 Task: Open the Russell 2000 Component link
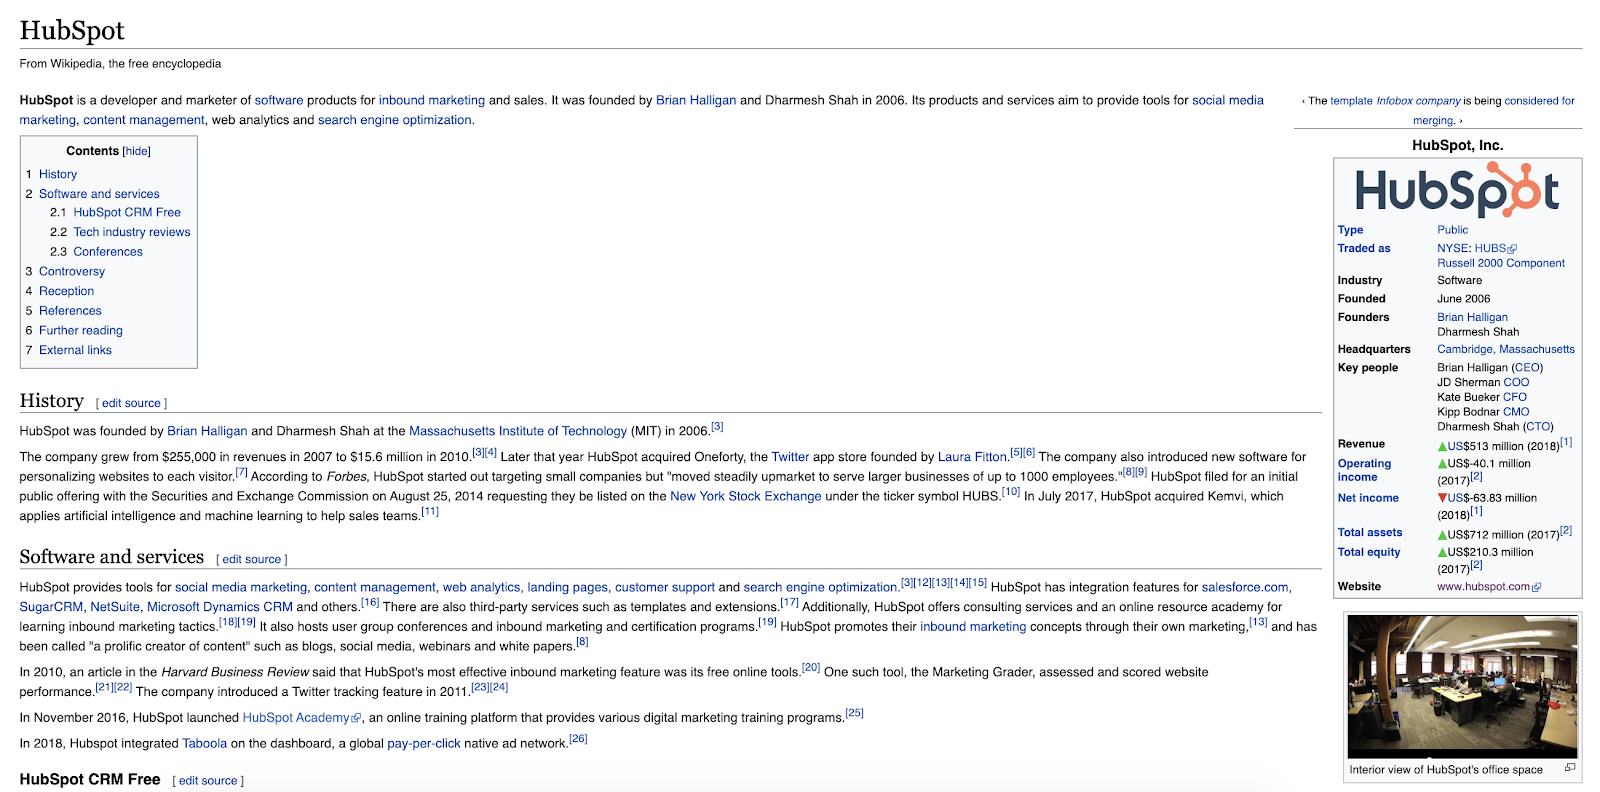[1500, 263]
